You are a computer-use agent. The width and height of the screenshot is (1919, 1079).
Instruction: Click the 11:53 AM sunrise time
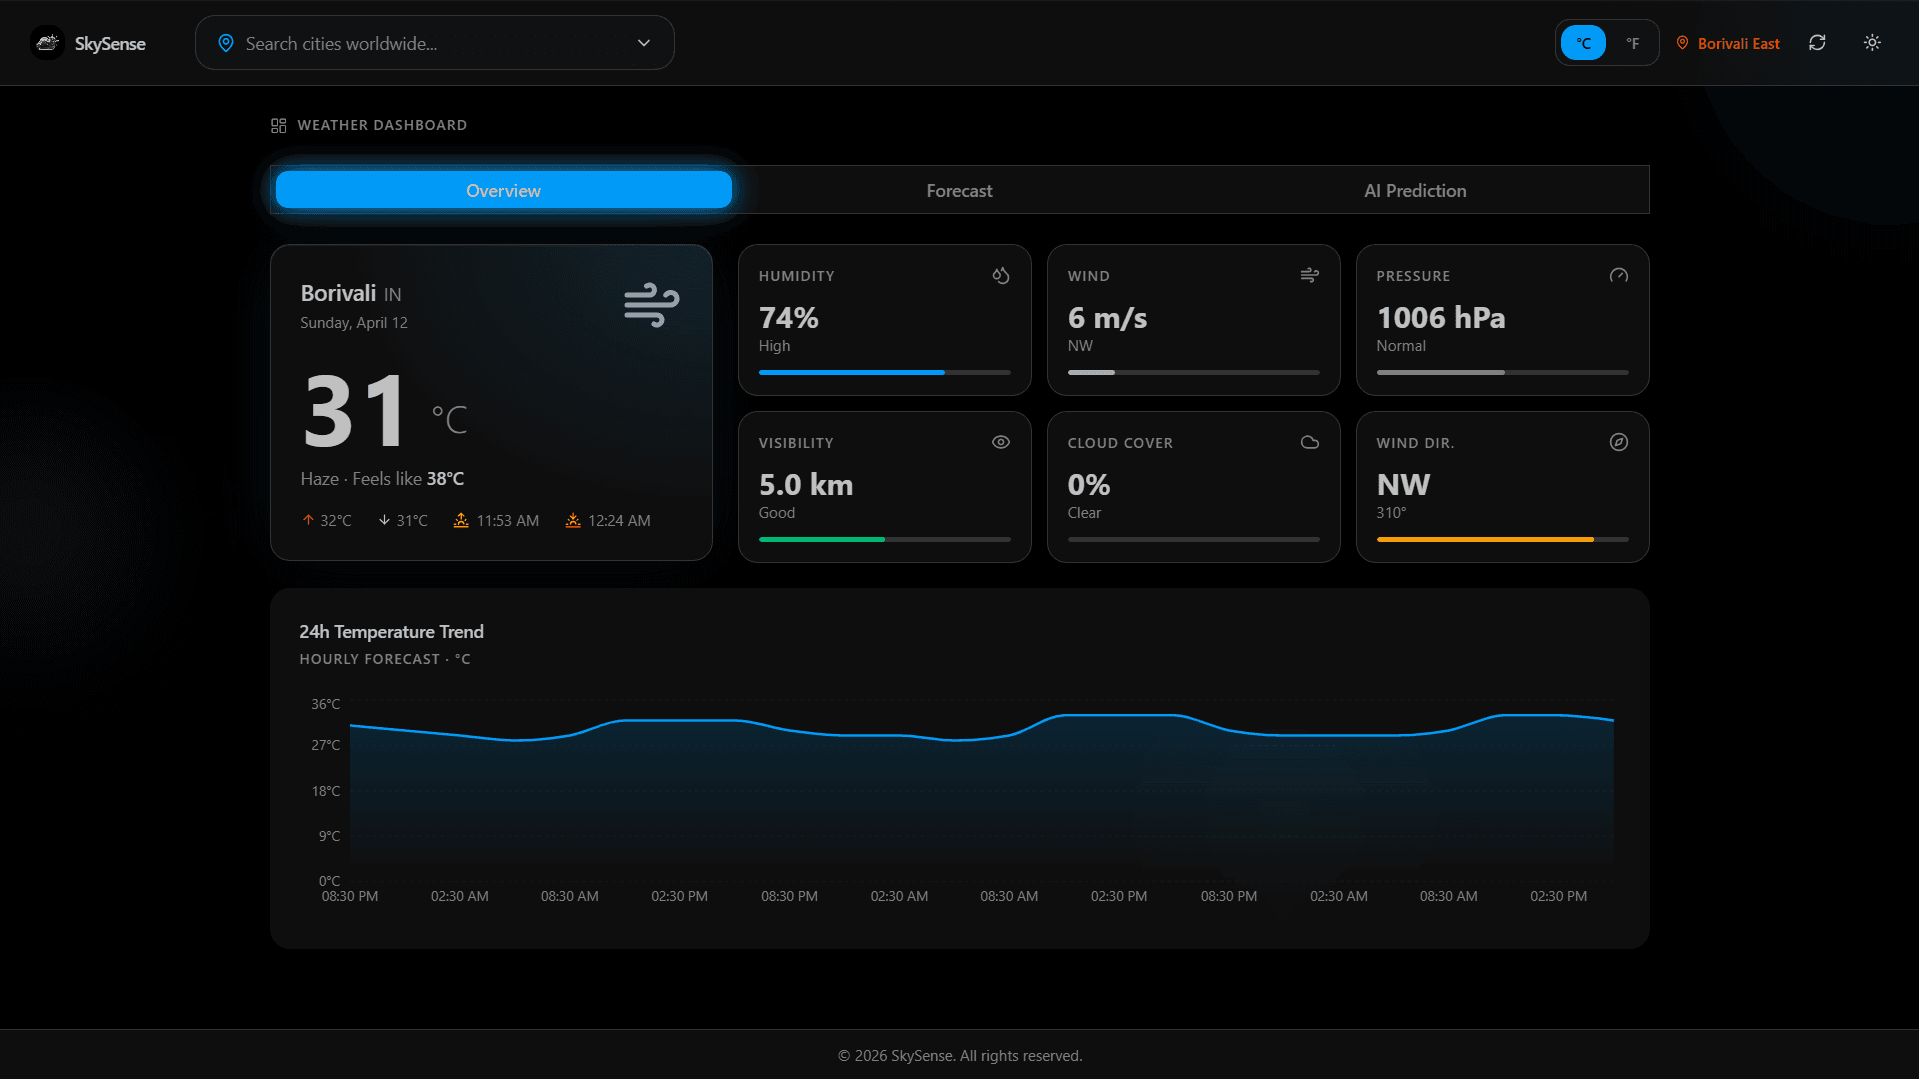pyautogui.click(x=507, y=520)
